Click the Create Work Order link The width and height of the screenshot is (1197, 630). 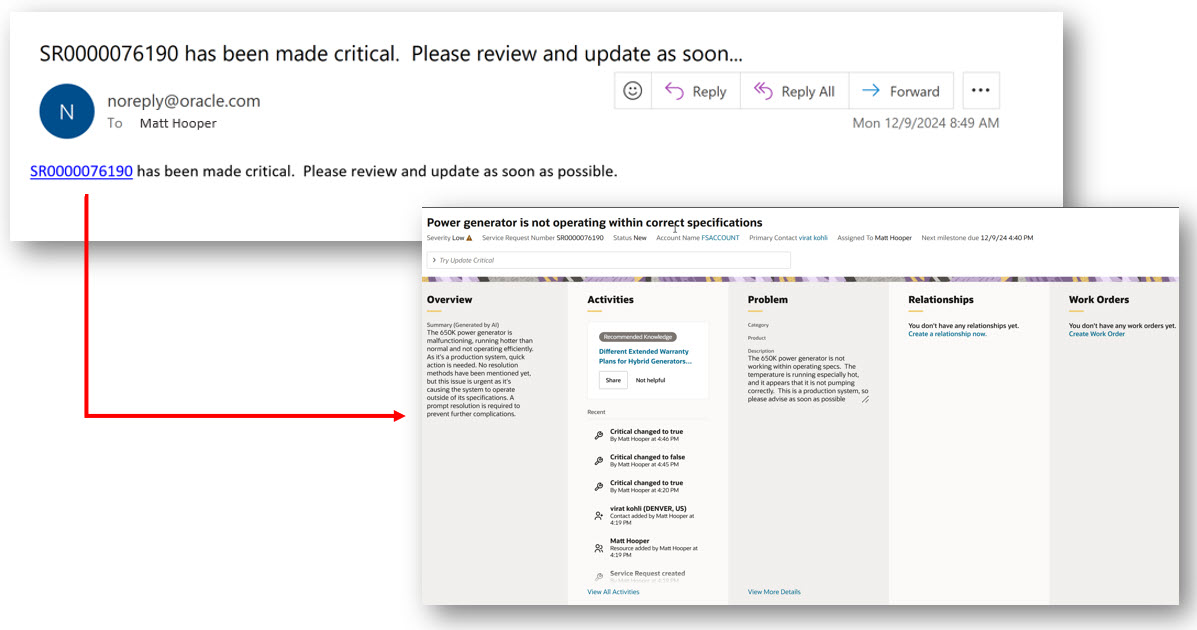tap(1097, 334)
